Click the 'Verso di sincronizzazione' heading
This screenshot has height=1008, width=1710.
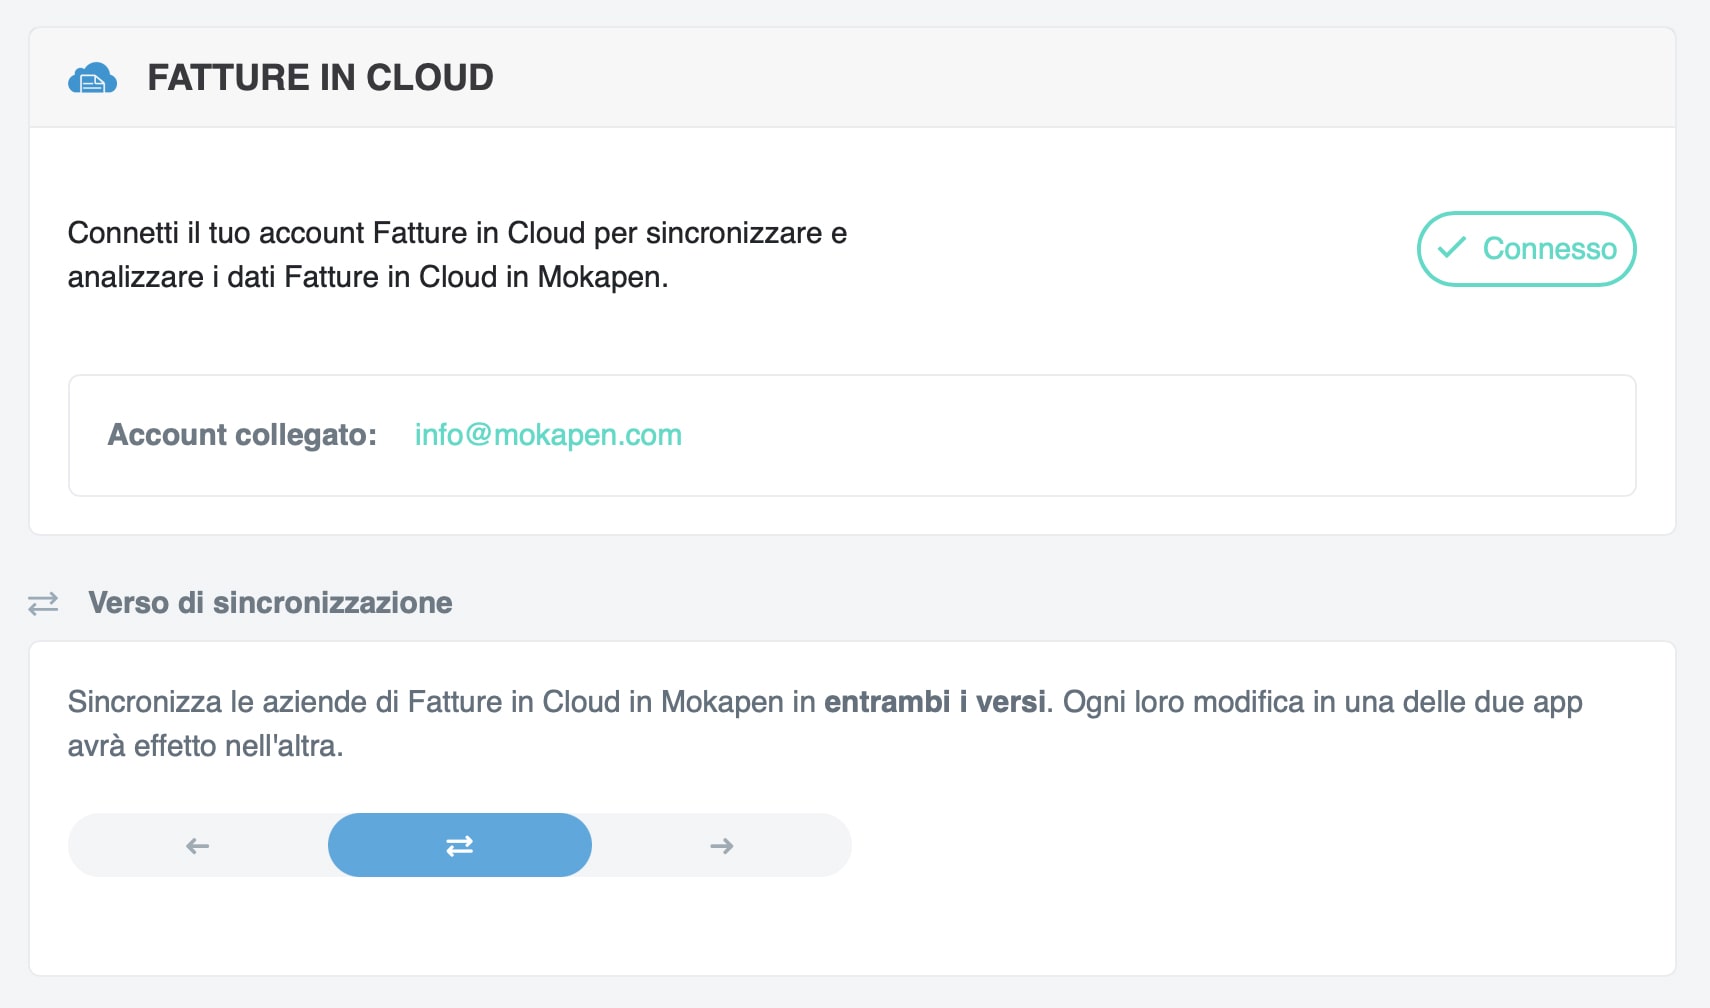(270, 603)
